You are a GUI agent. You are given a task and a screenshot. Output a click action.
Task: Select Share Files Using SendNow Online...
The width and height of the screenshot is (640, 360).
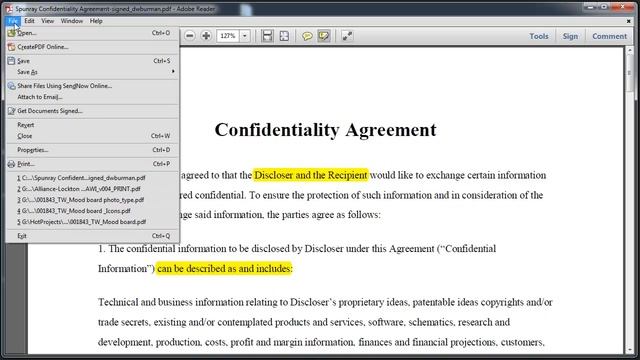click(92, 86)
